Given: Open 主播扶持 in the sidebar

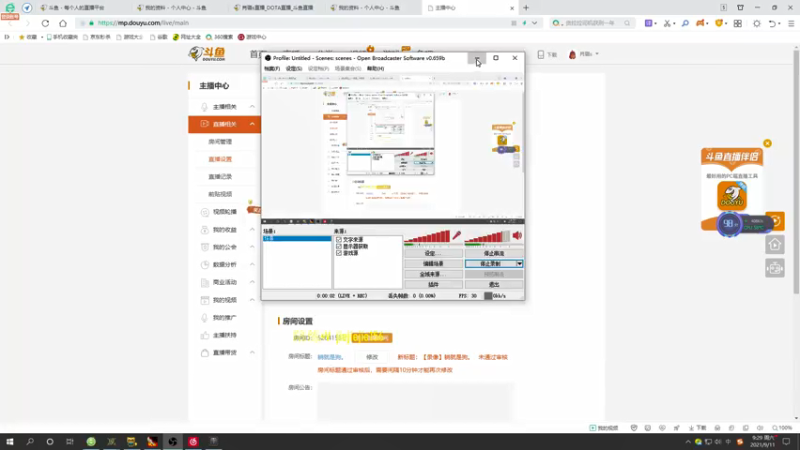Looking at the screenshot, I should (224, 335).
